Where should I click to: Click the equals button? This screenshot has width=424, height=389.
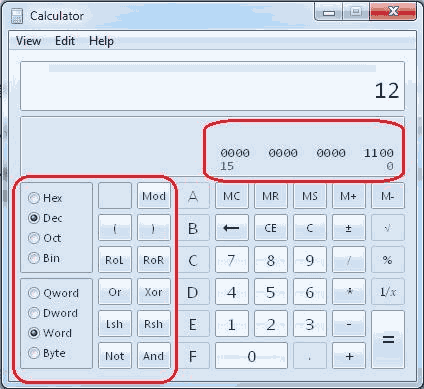388,340
